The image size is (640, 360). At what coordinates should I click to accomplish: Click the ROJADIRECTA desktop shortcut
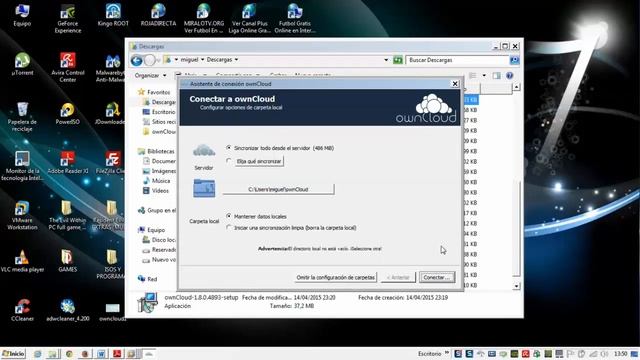(158, 16)
